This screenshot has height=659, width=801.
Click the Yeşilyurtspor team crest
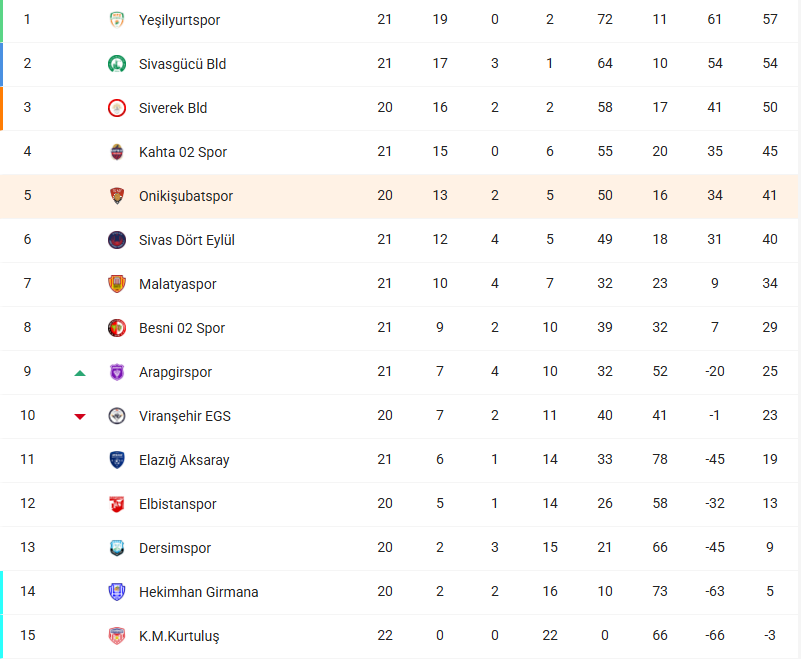117,20
